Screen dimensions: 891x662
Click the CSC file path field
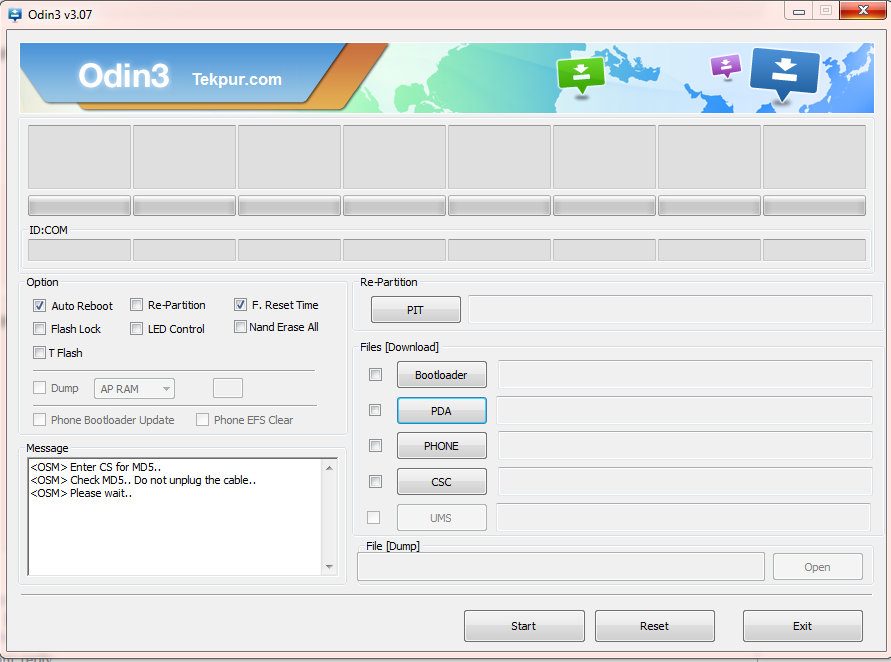pyautogui.click(x=685, y=481)
